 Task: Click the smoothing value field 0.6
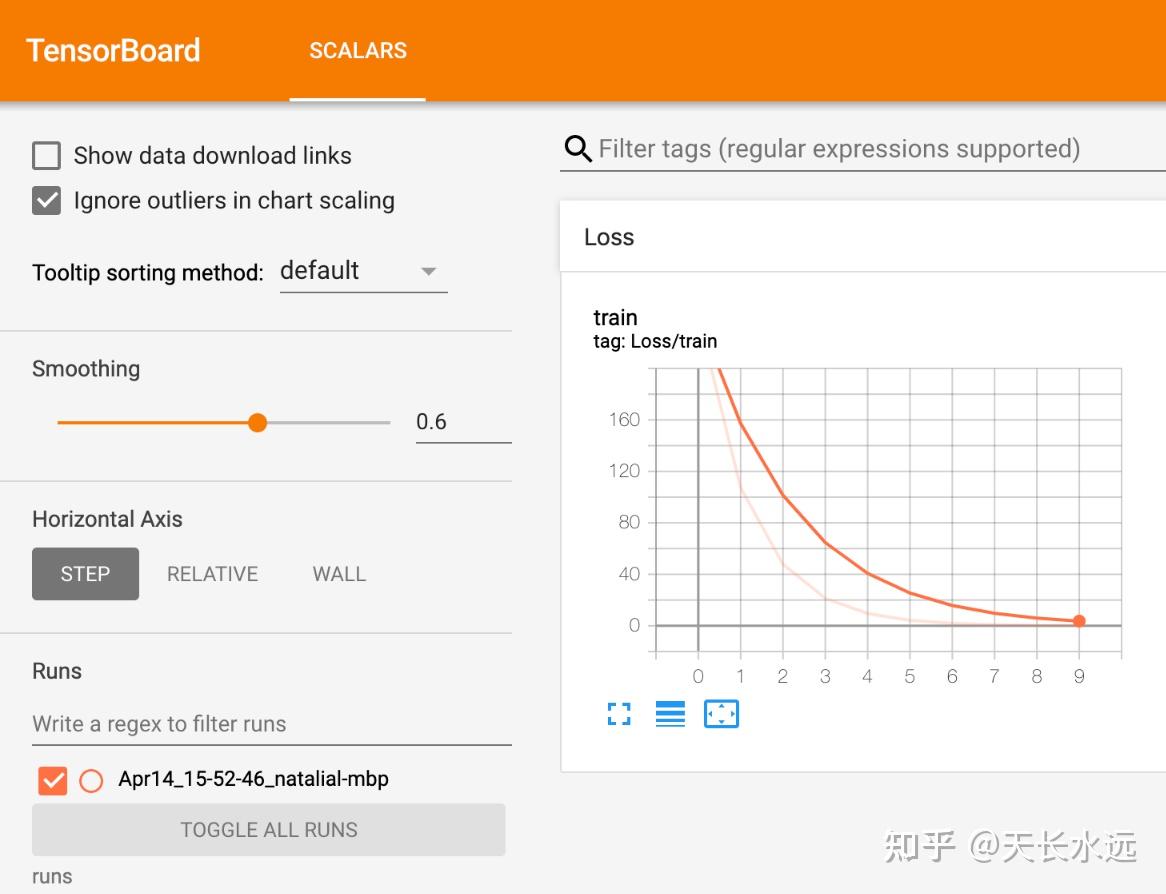point(462,422)
